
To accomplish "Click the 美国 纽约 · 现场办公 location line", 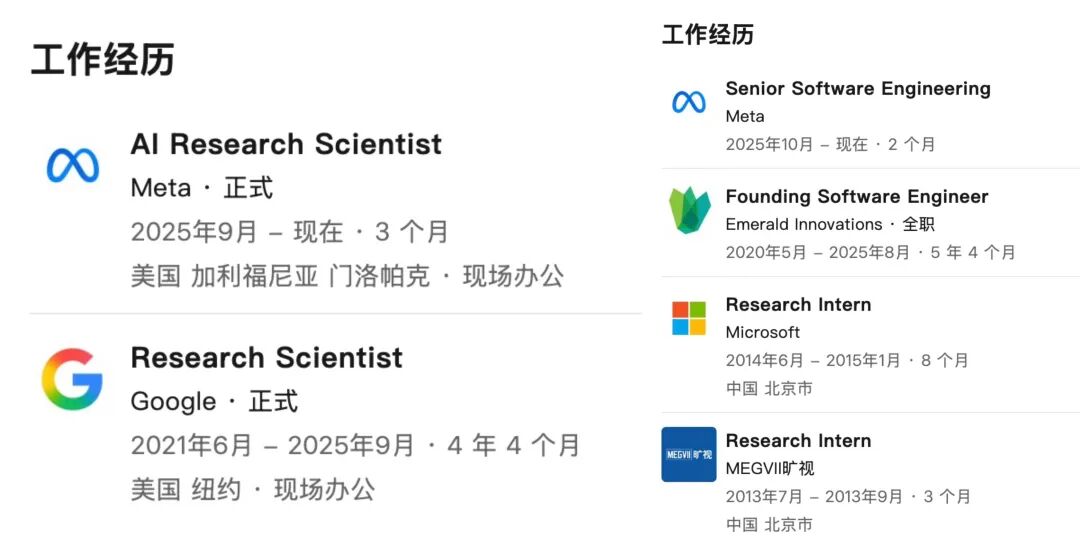I will (253, 490).
